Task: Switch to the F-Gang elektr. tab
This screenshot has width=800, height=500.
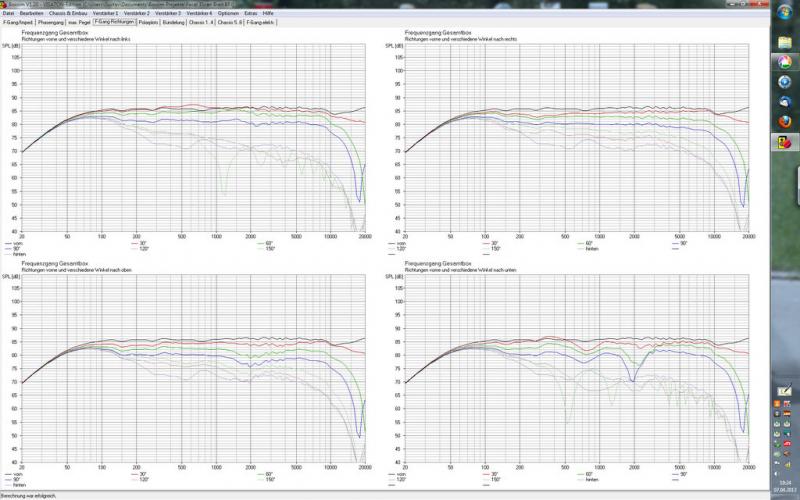Action: coord(260,22)
